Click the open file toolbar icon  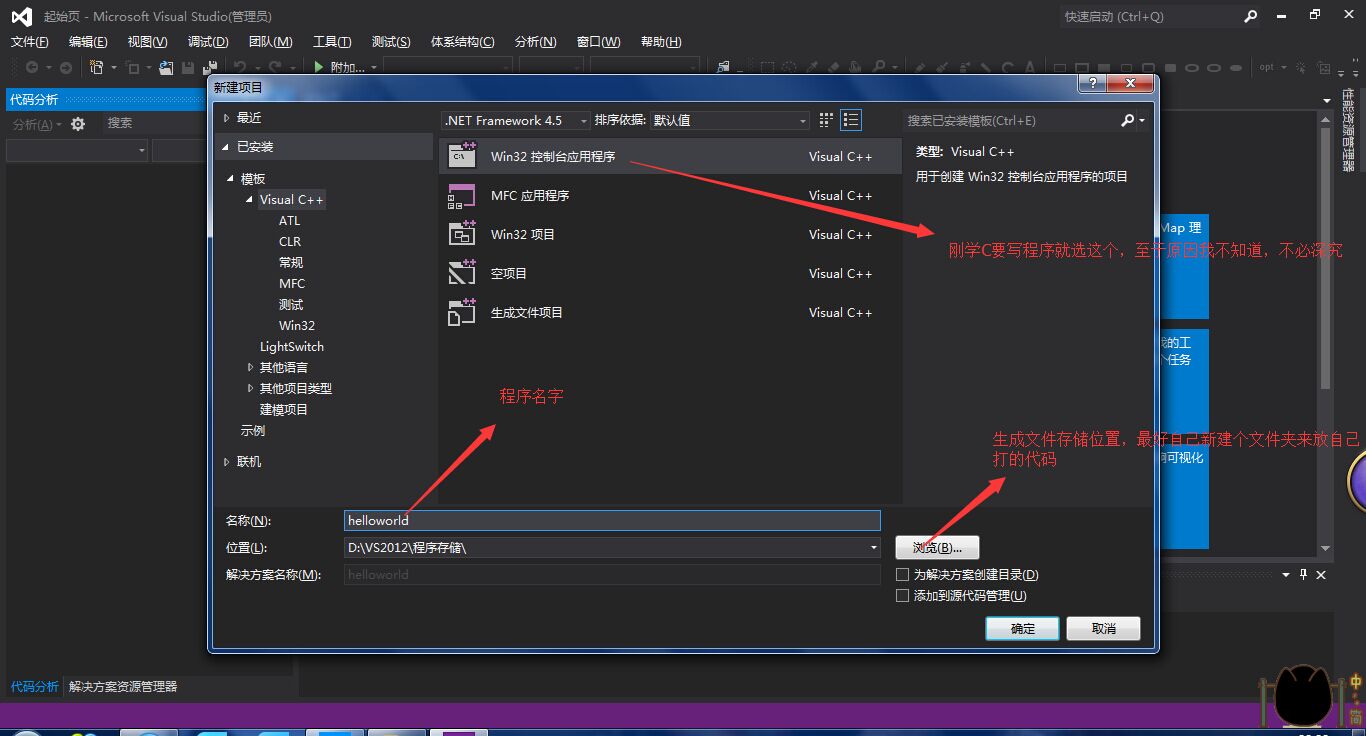[166, 67]
